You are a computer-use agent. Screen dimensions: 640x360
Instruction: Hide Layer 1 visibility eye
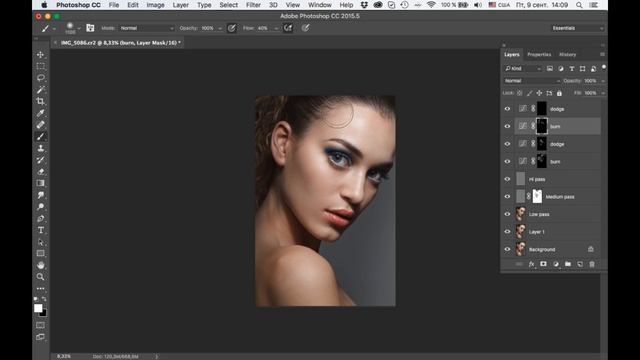507,231
